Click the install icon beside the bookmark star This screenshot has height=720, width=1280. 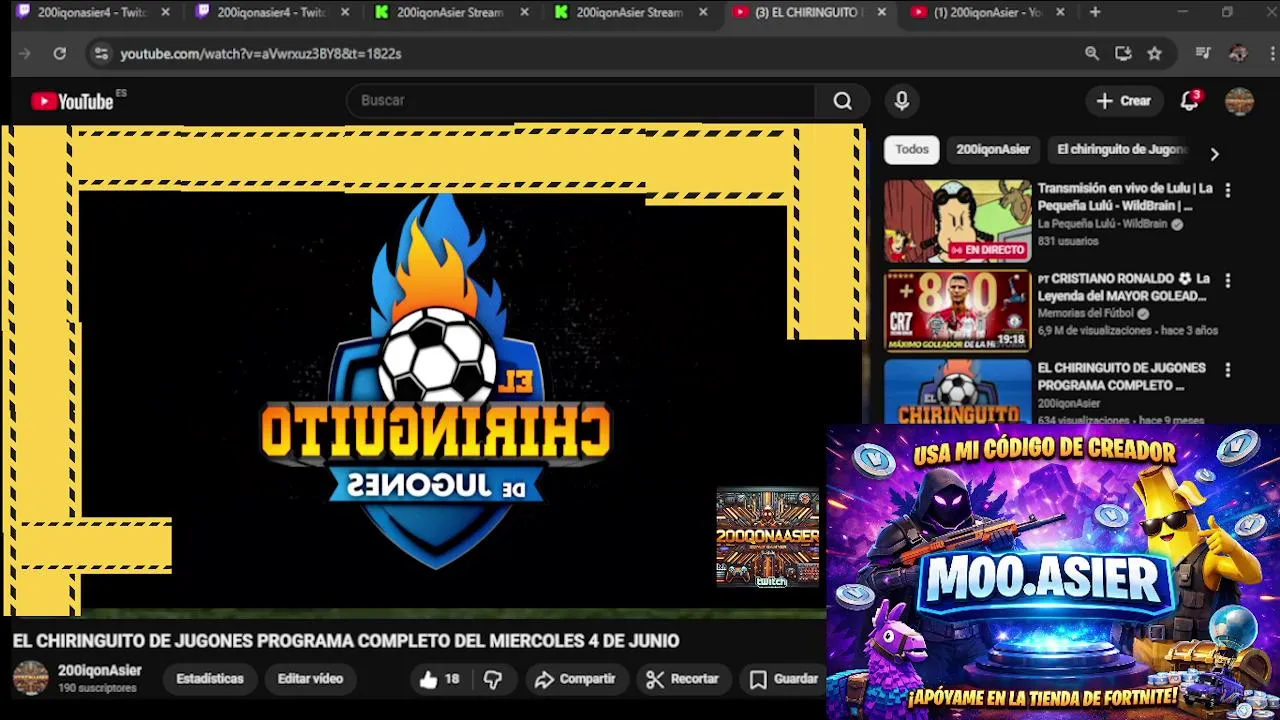pos(1123,54)
